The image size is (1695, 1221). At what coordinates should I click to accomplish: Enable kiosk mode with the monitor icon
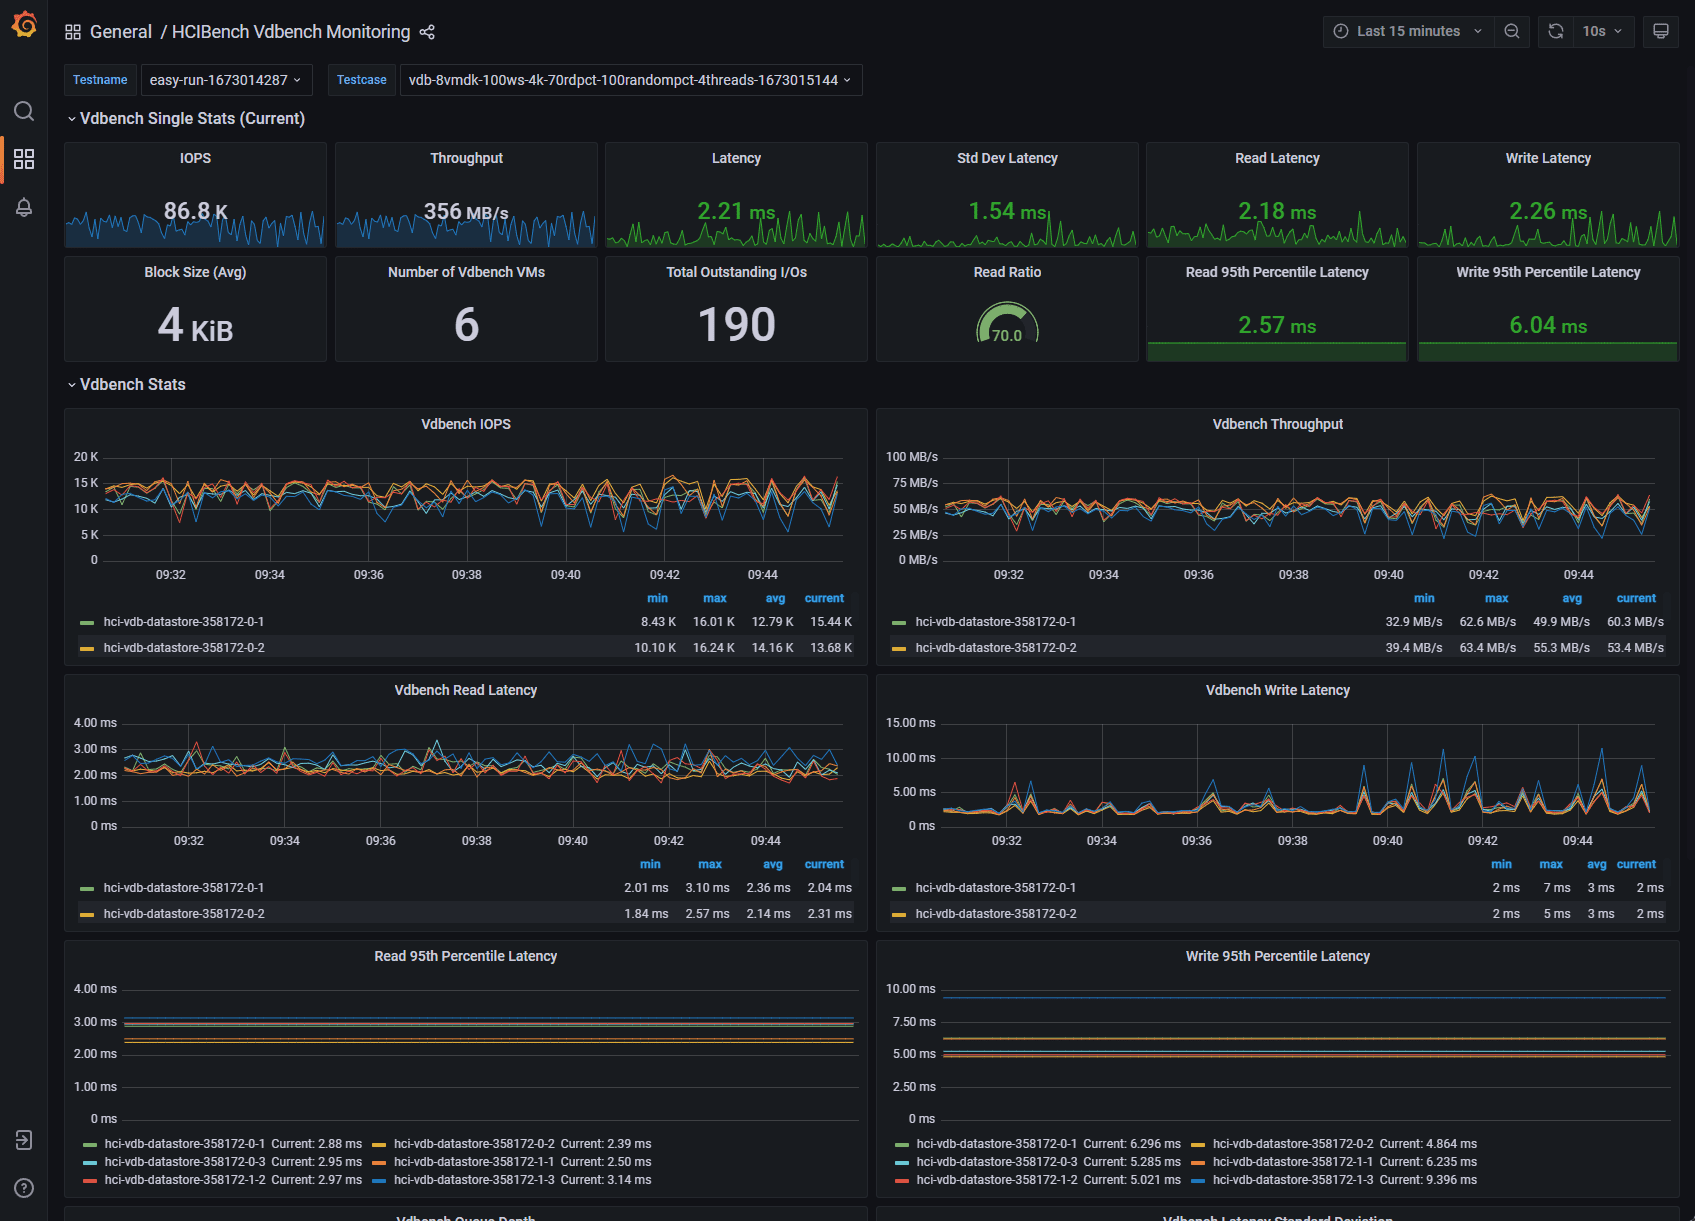pyautogui.click(x=1660, y=31)
